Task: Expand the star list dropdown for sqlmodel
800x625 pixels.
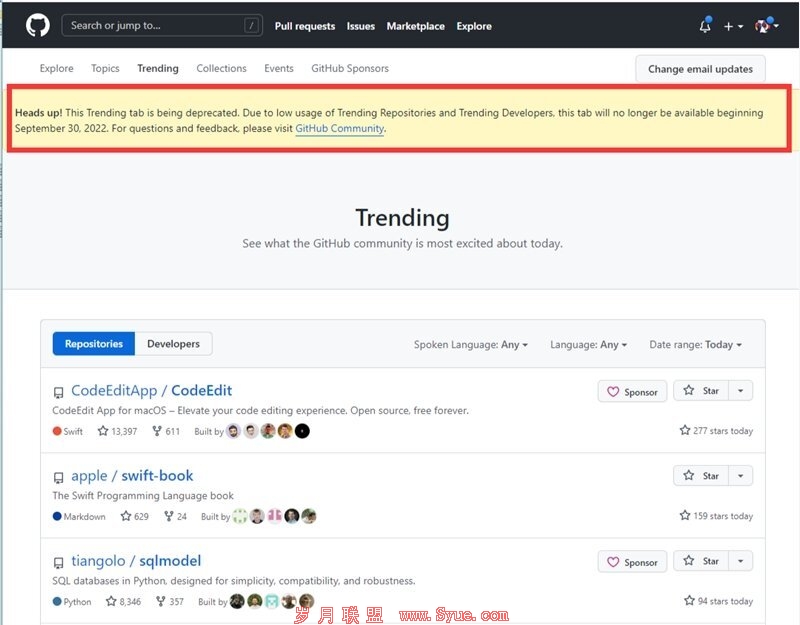Action: click(740, 561)
